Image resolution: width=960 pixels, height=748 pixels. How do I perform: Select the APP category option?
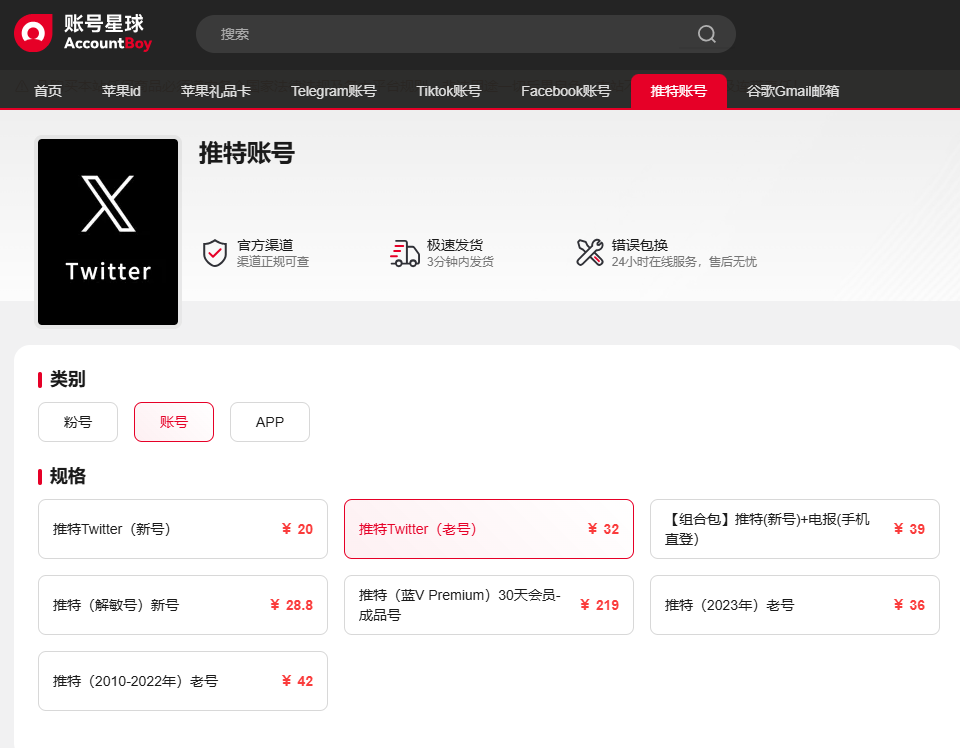[270, 422]
